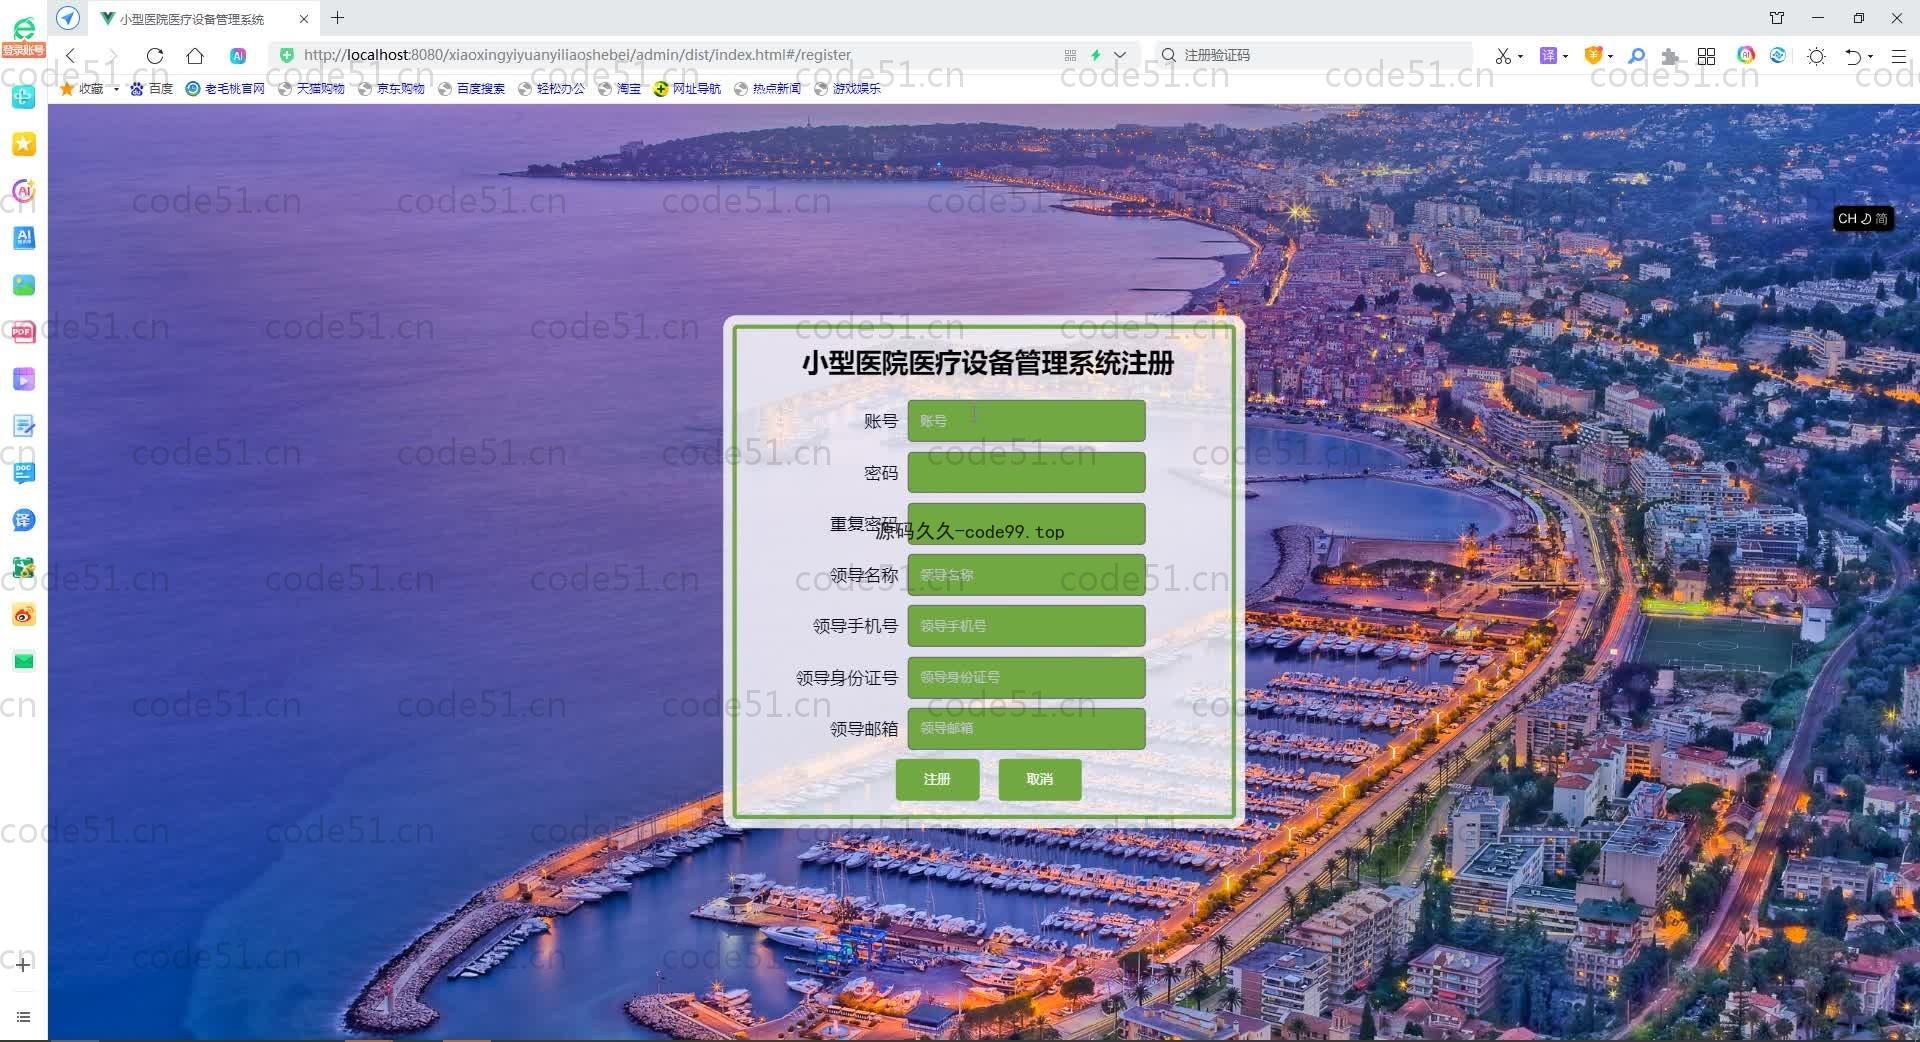Open the purple video play sidebar icon
This screenshot has height=1042, width=1920.
click(x=24, y=379)
